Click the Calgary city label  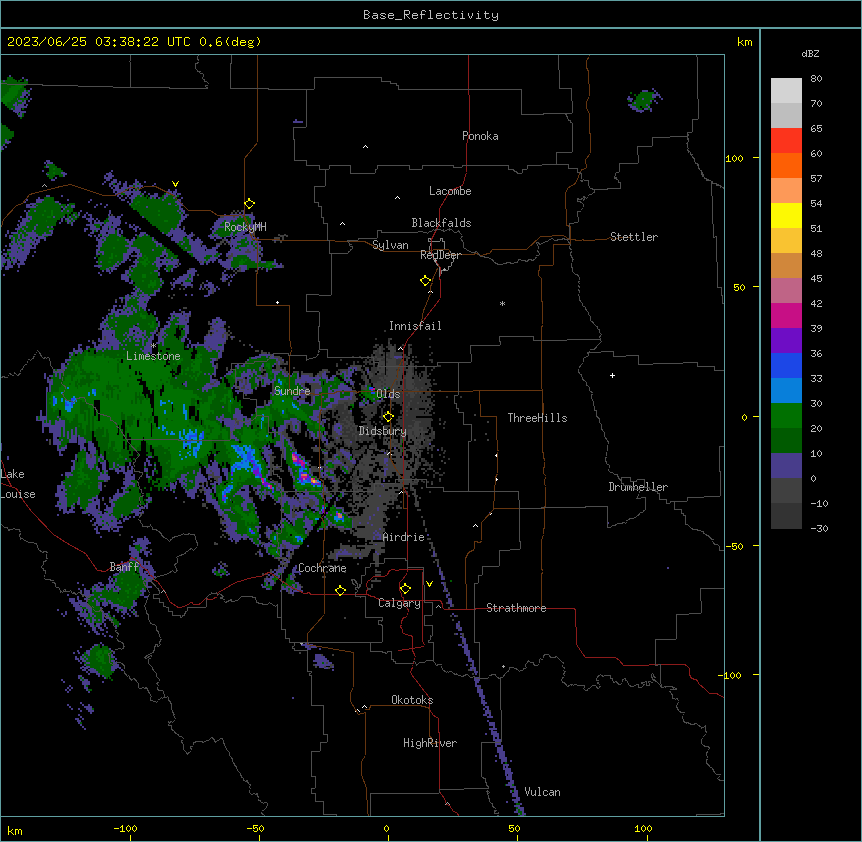[x=399, y=603]
